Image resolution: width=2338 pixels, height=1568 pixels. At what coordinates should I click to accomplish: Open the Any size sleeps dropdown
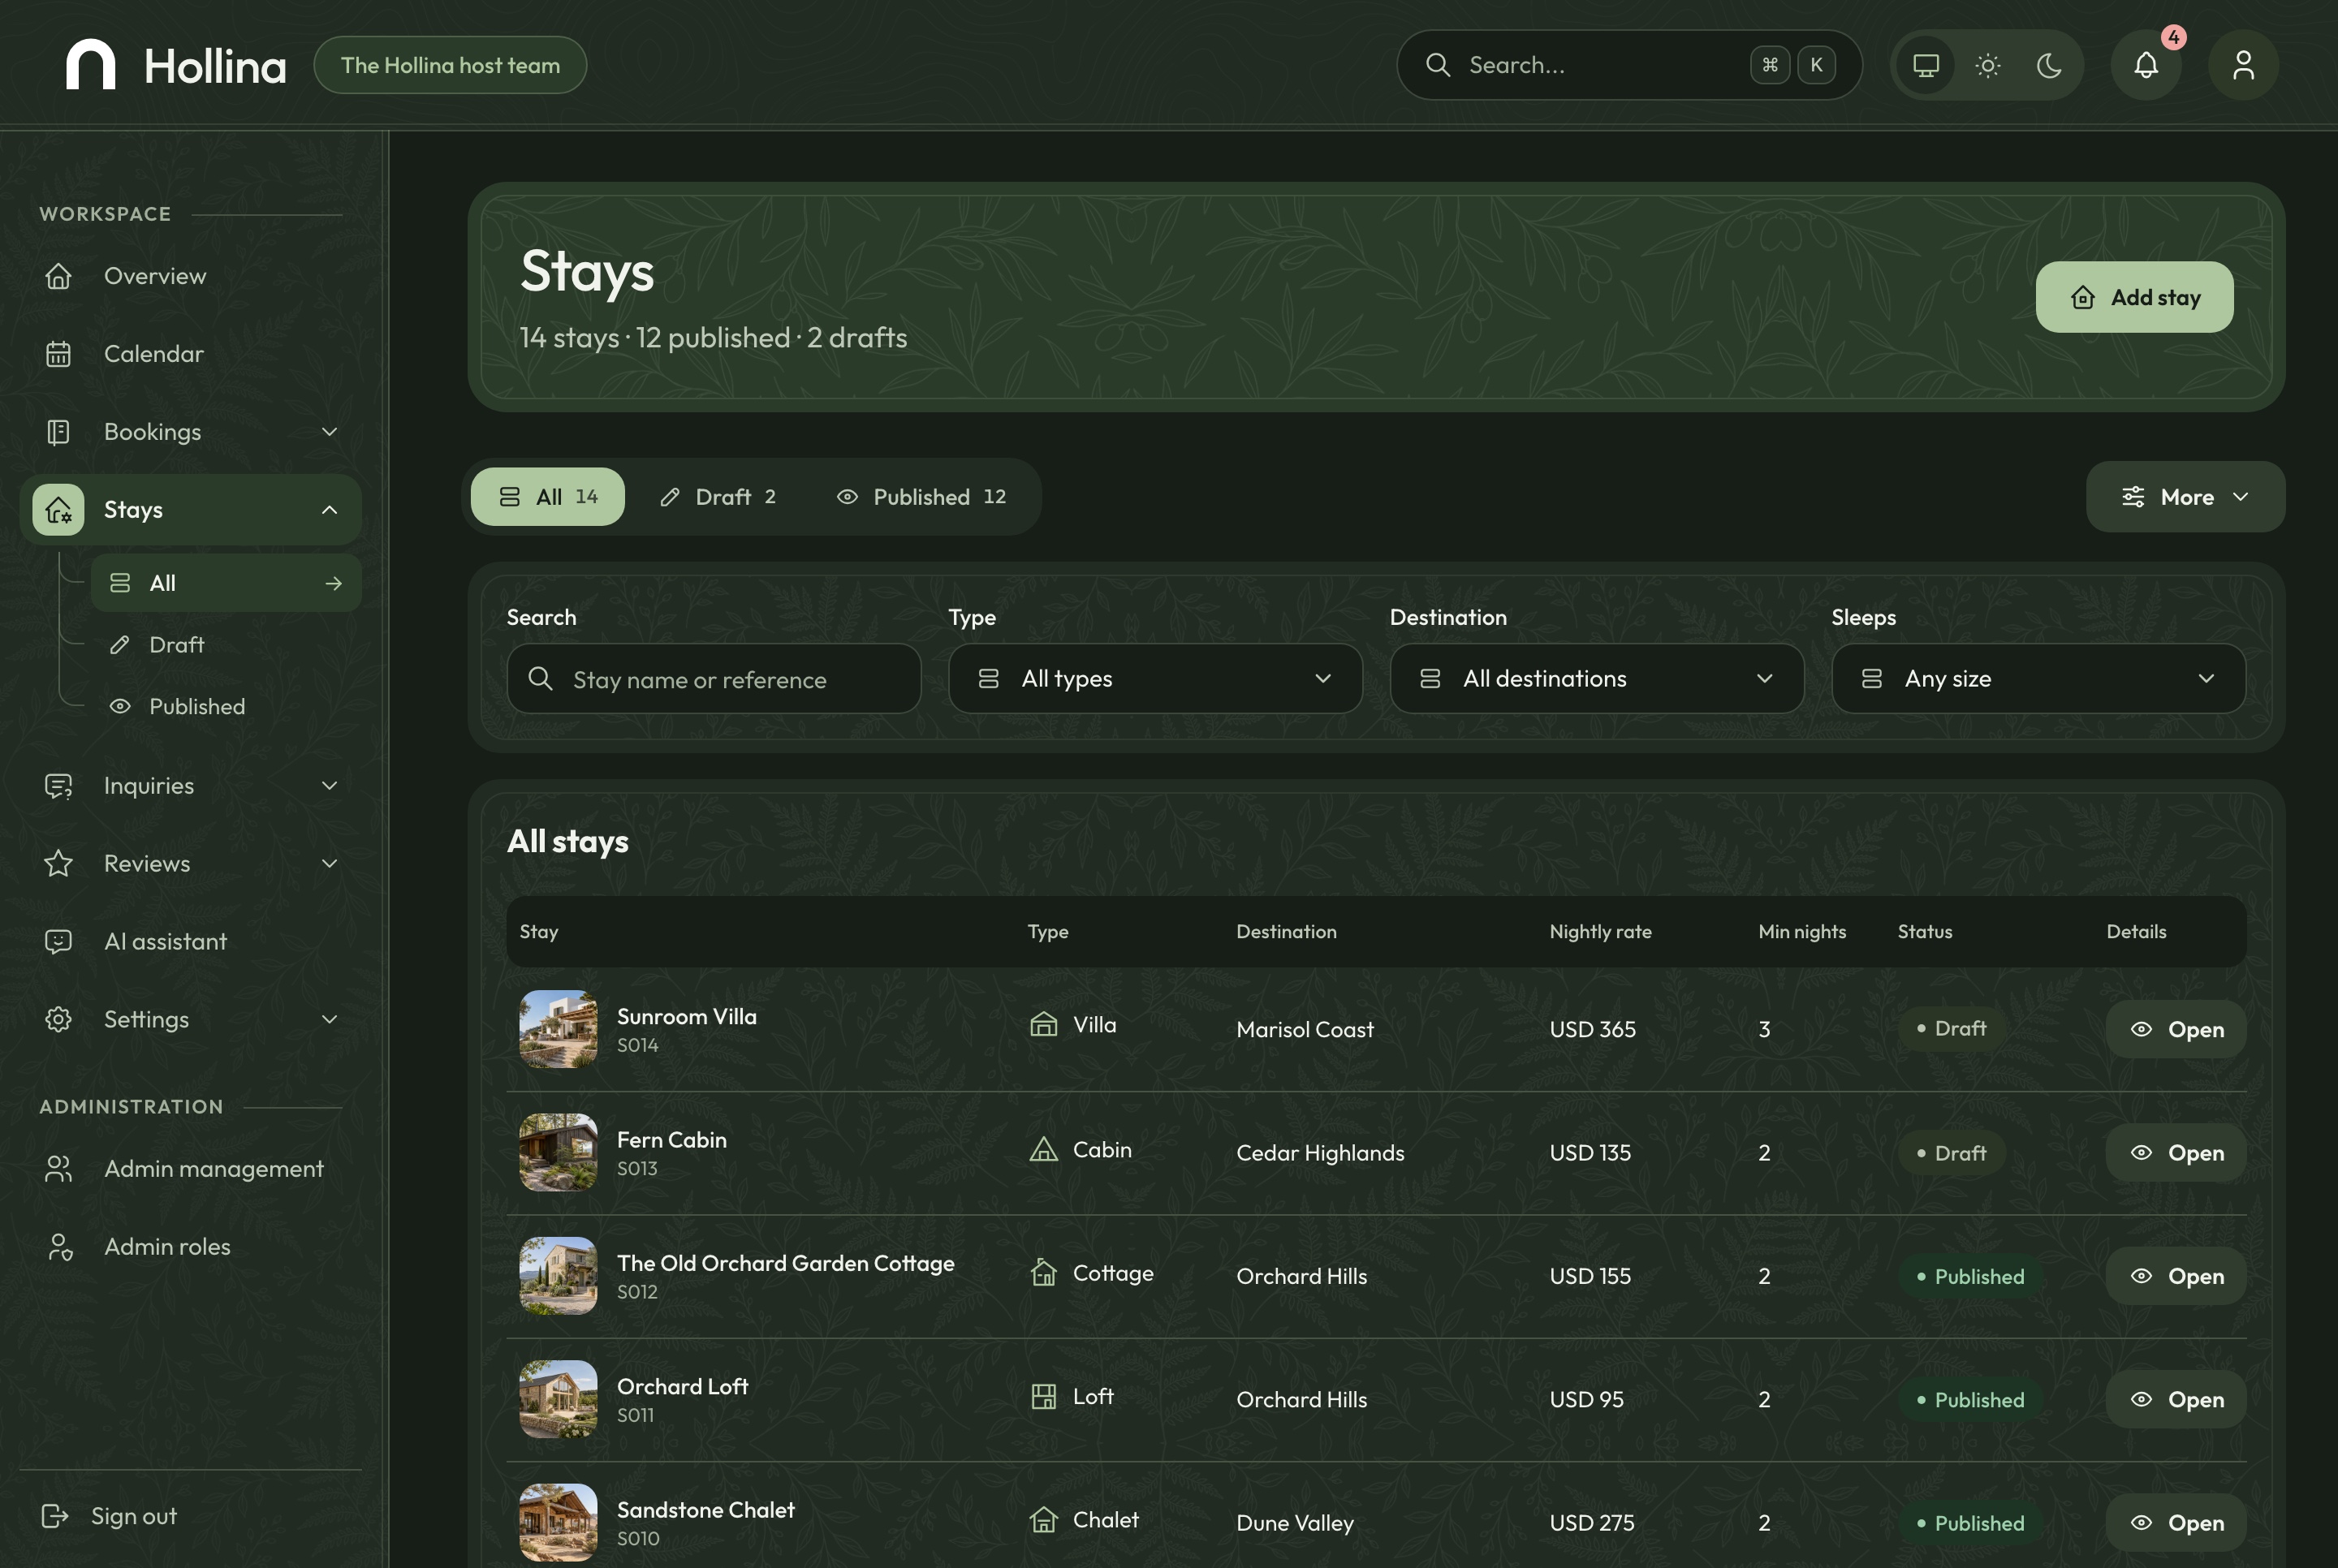tap(2039, 679)
